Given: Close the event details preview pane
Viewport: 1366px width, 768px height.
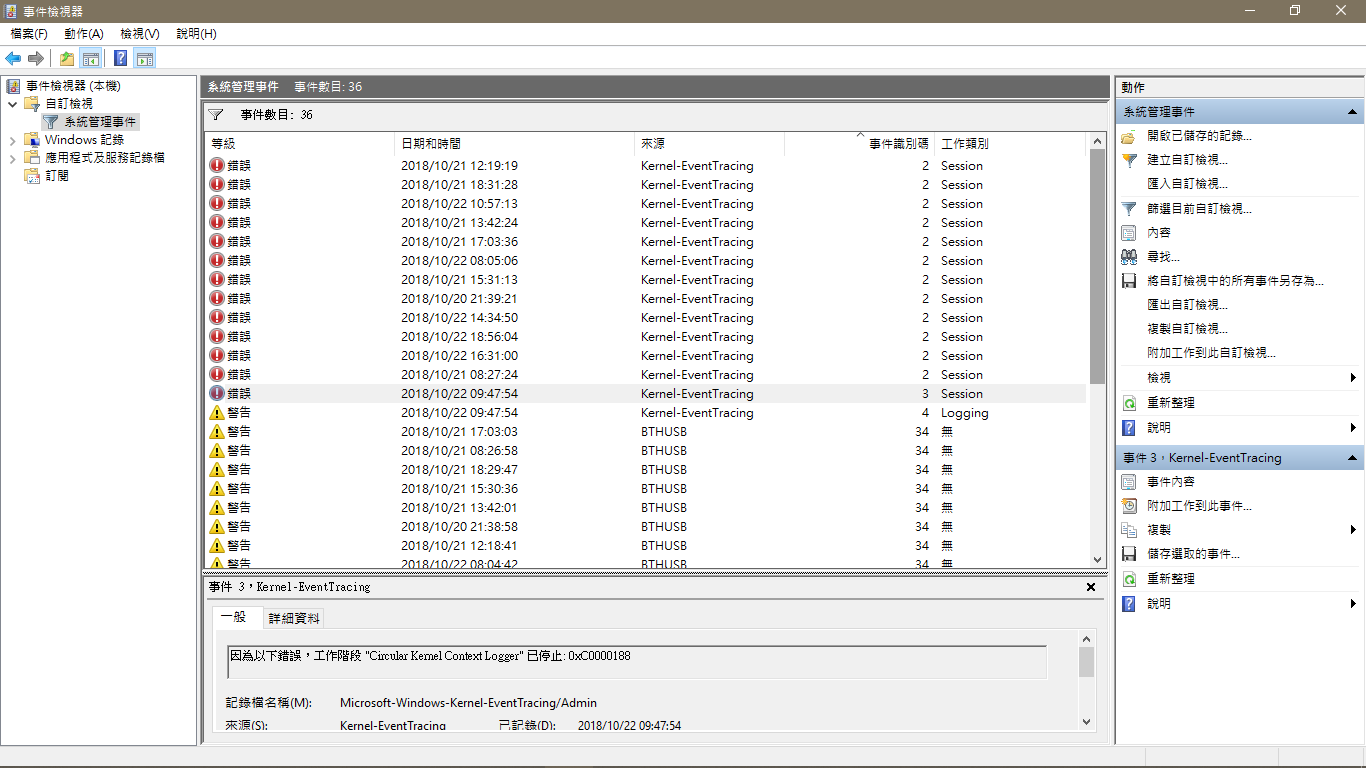Looking at the screenshot, I should pos(1091,587).
